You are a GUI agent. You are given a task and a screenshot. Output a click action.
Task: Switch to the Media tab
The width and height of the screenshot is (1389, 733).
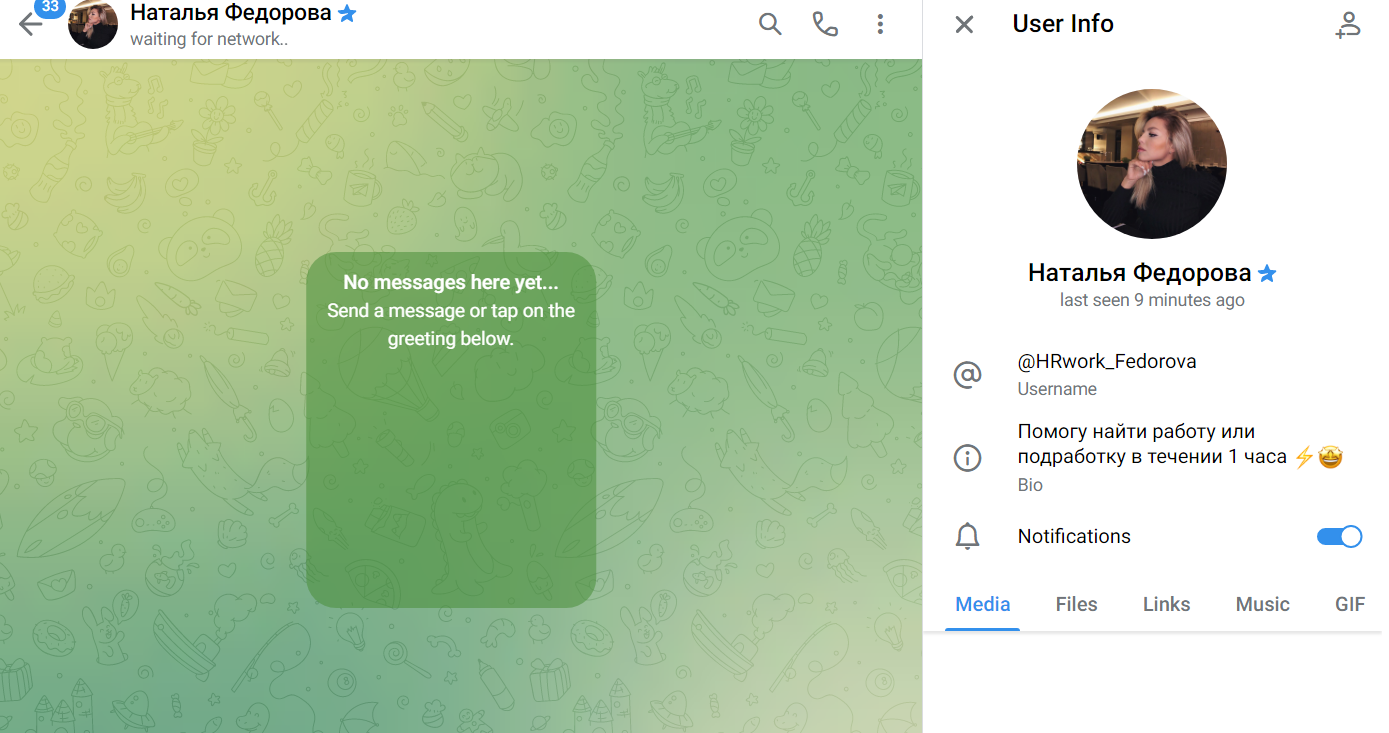pos(982,604)
